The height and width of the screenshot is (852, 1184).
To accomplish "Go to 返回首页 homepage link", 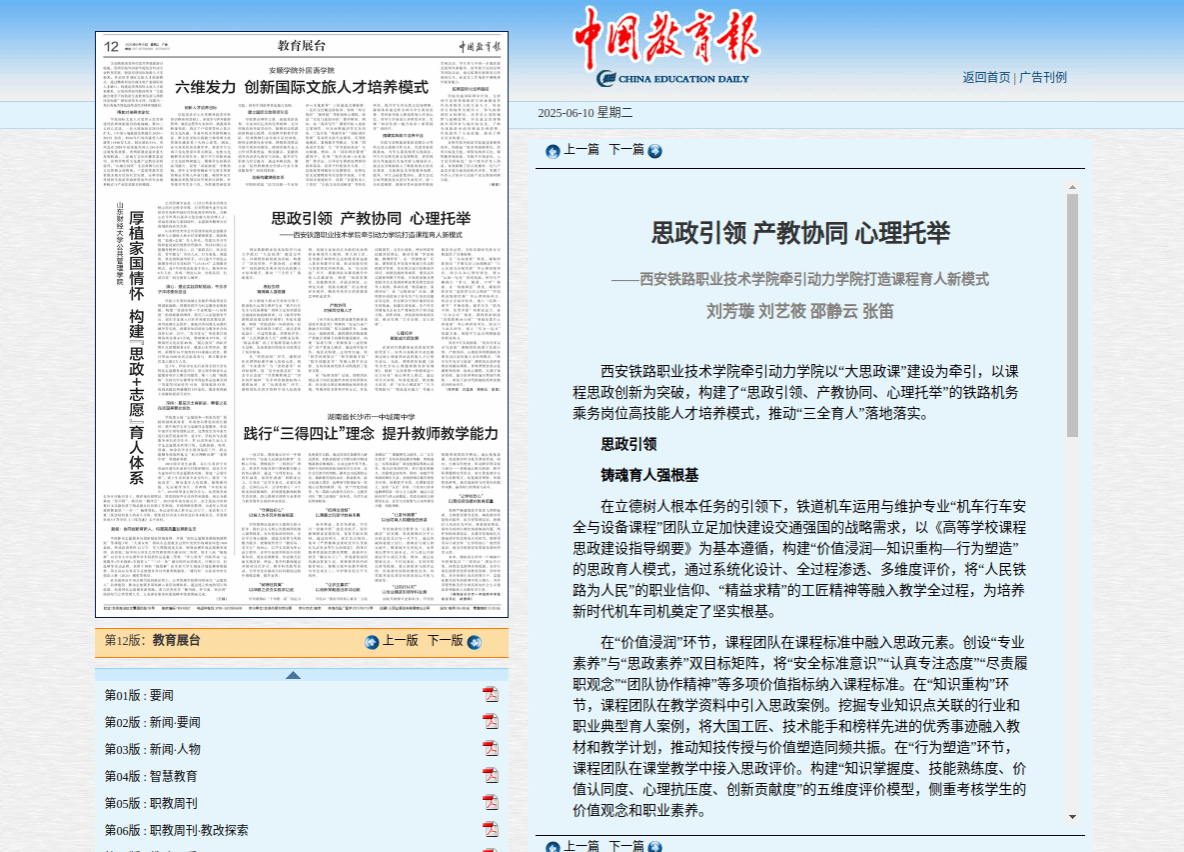I will click(x=986, y=77).
